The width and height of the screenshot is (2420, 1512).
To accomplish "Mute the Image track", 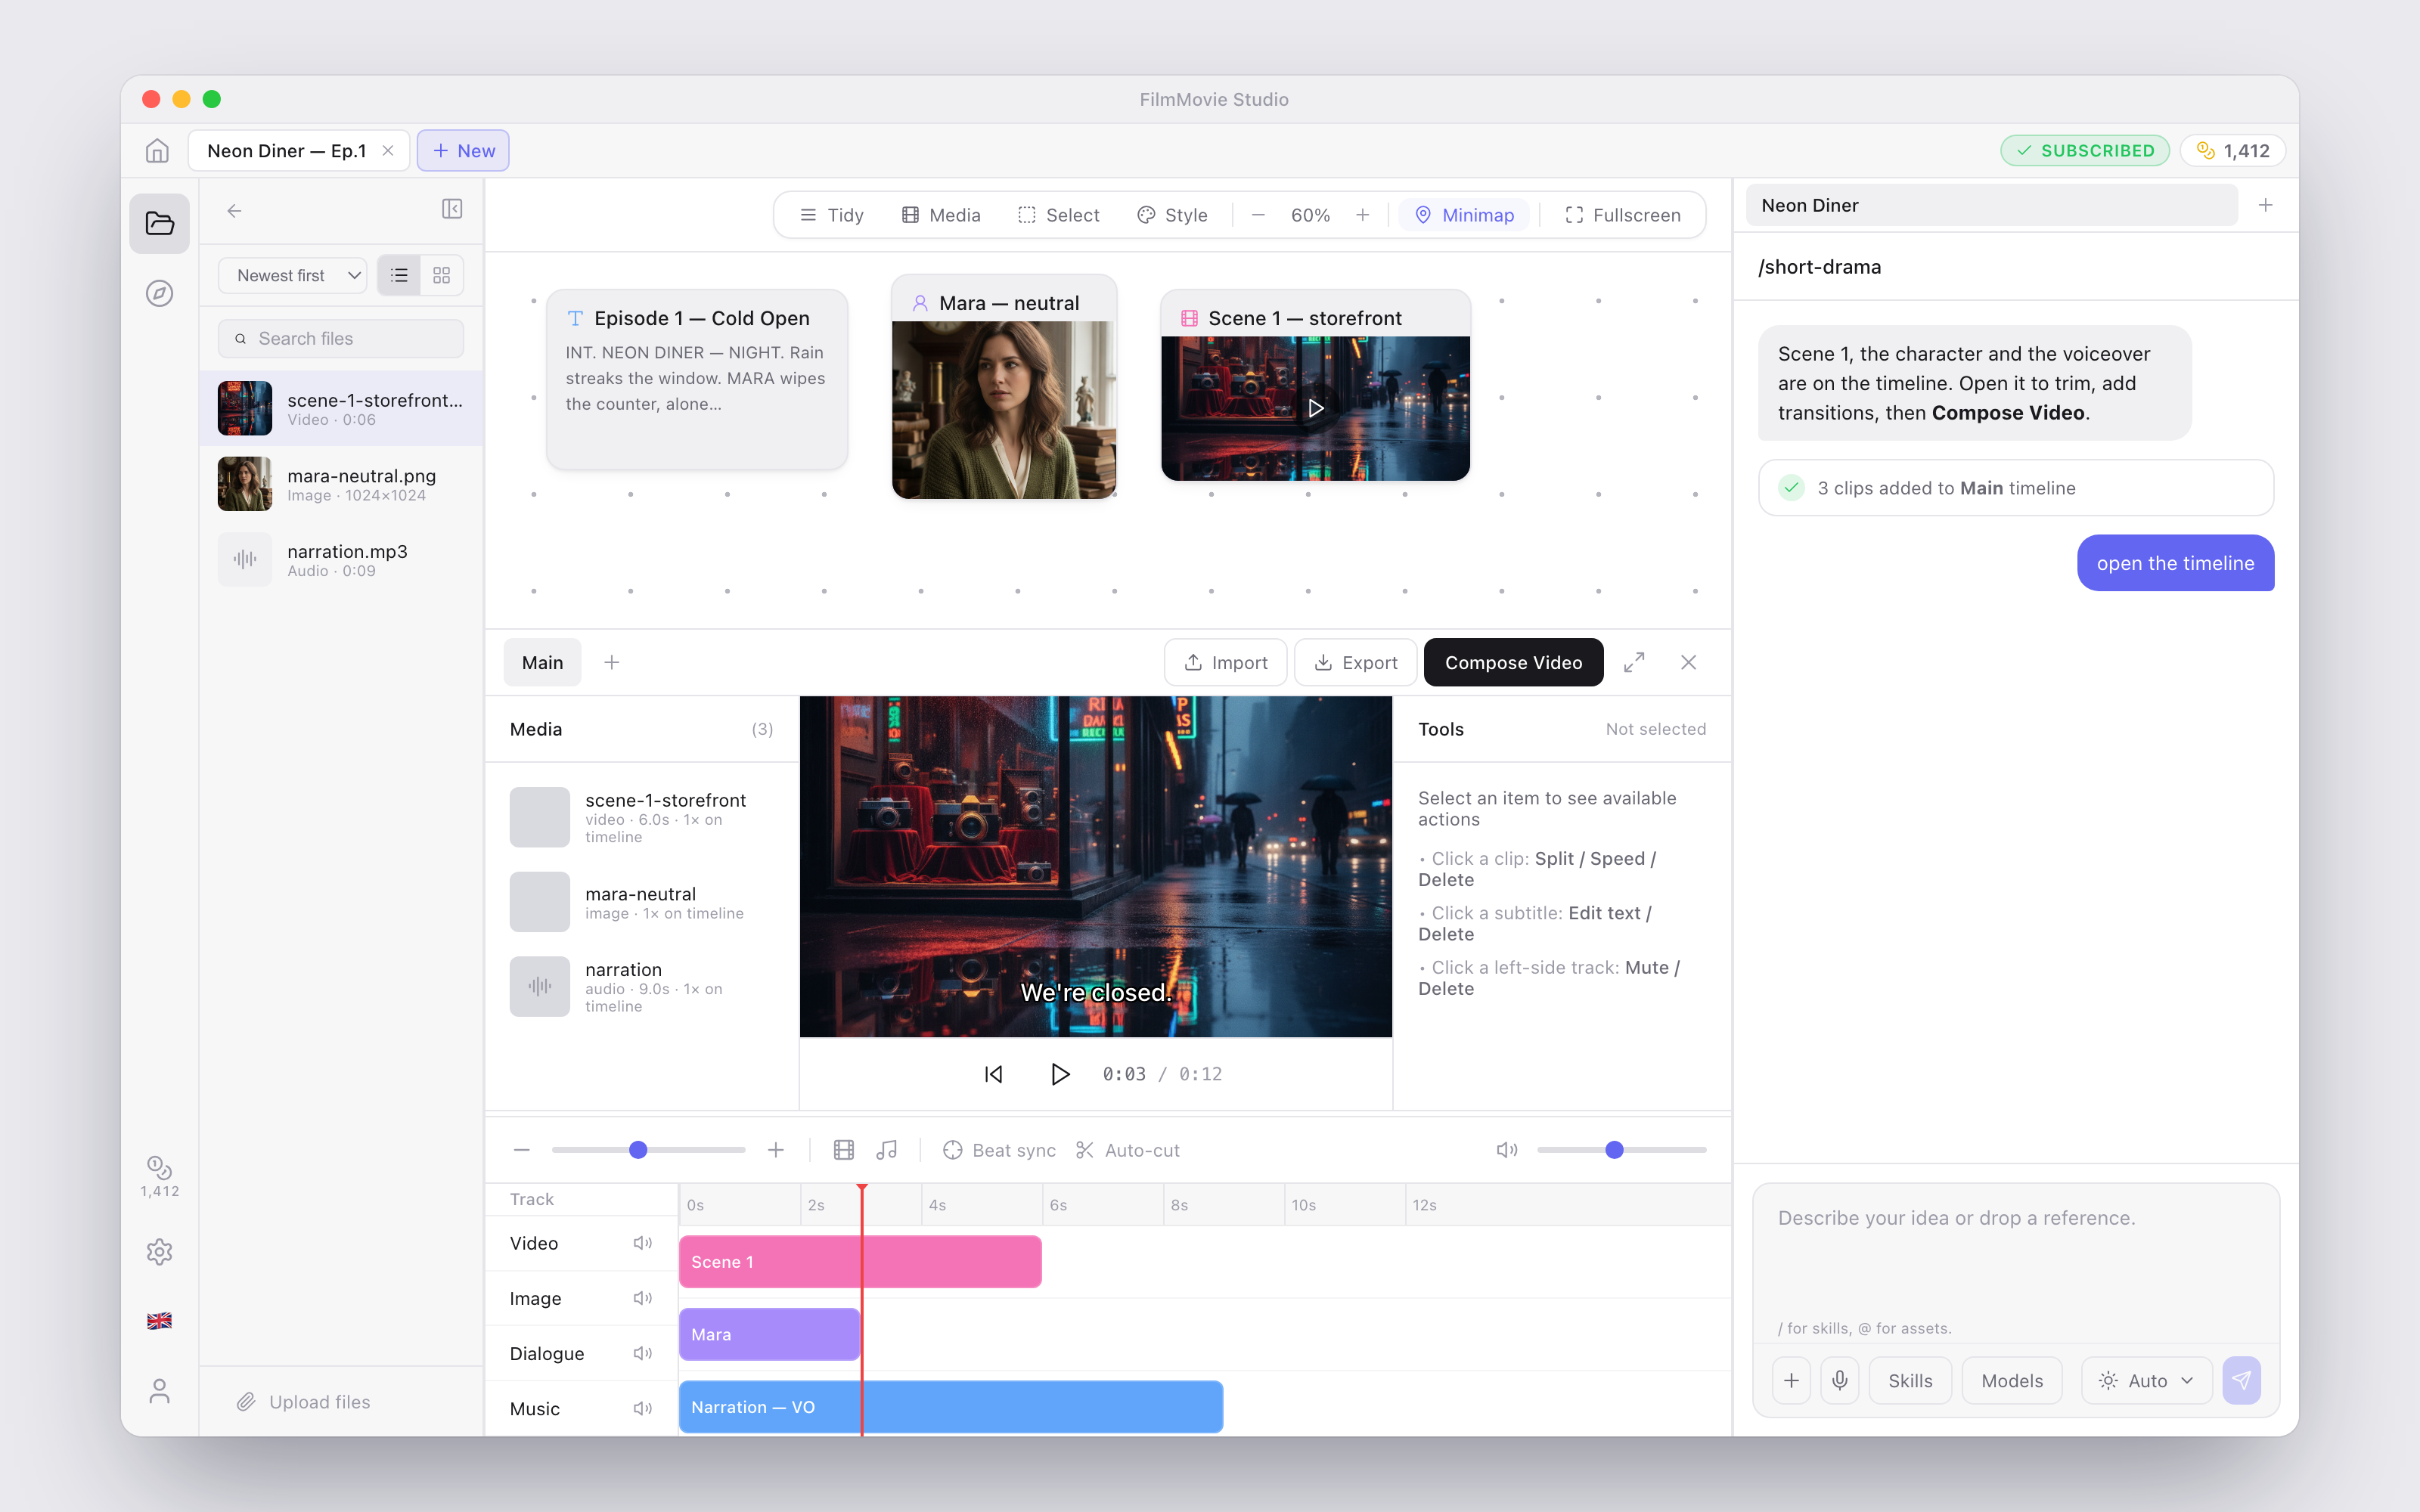I will 643,1298.
